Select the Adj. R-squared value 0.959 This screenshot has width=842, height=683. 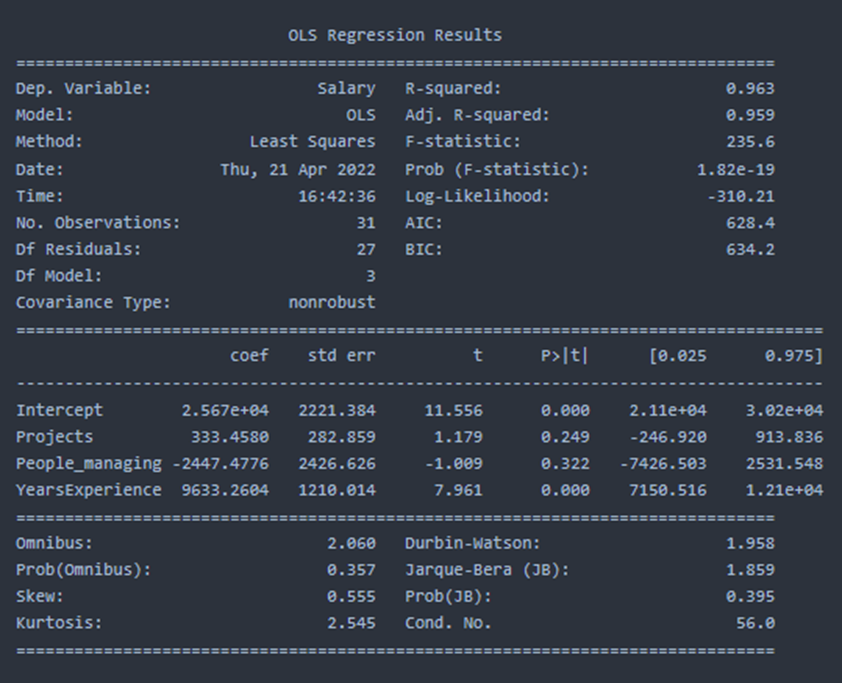coord(750,115)
